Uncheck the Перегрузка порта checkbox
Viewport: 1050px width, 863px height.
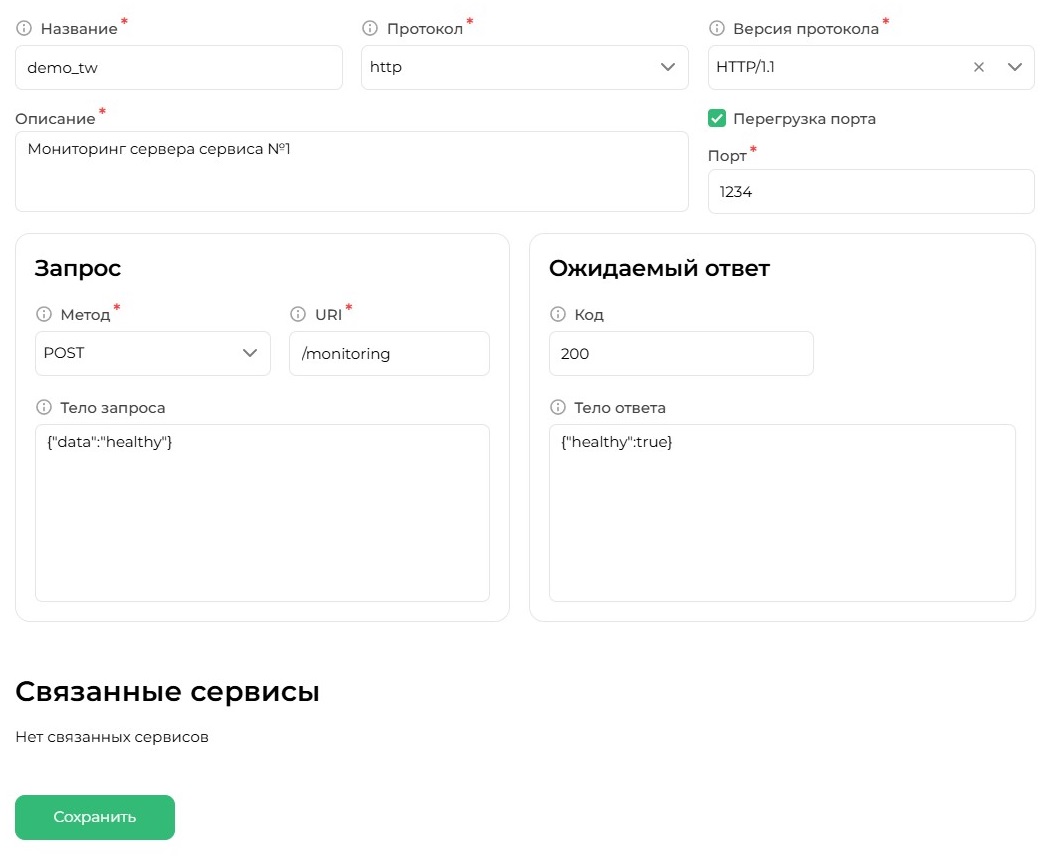(717, 118)
